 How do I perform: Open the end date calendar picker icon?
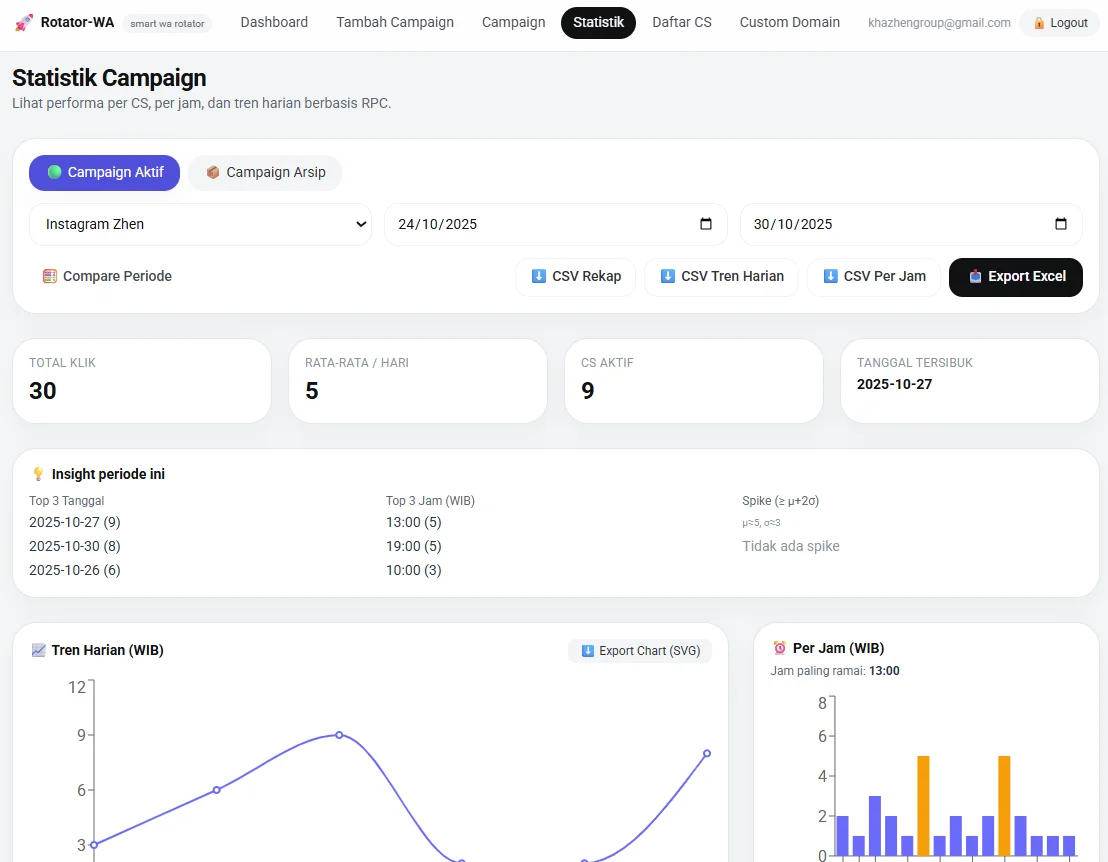[1061, 224]
